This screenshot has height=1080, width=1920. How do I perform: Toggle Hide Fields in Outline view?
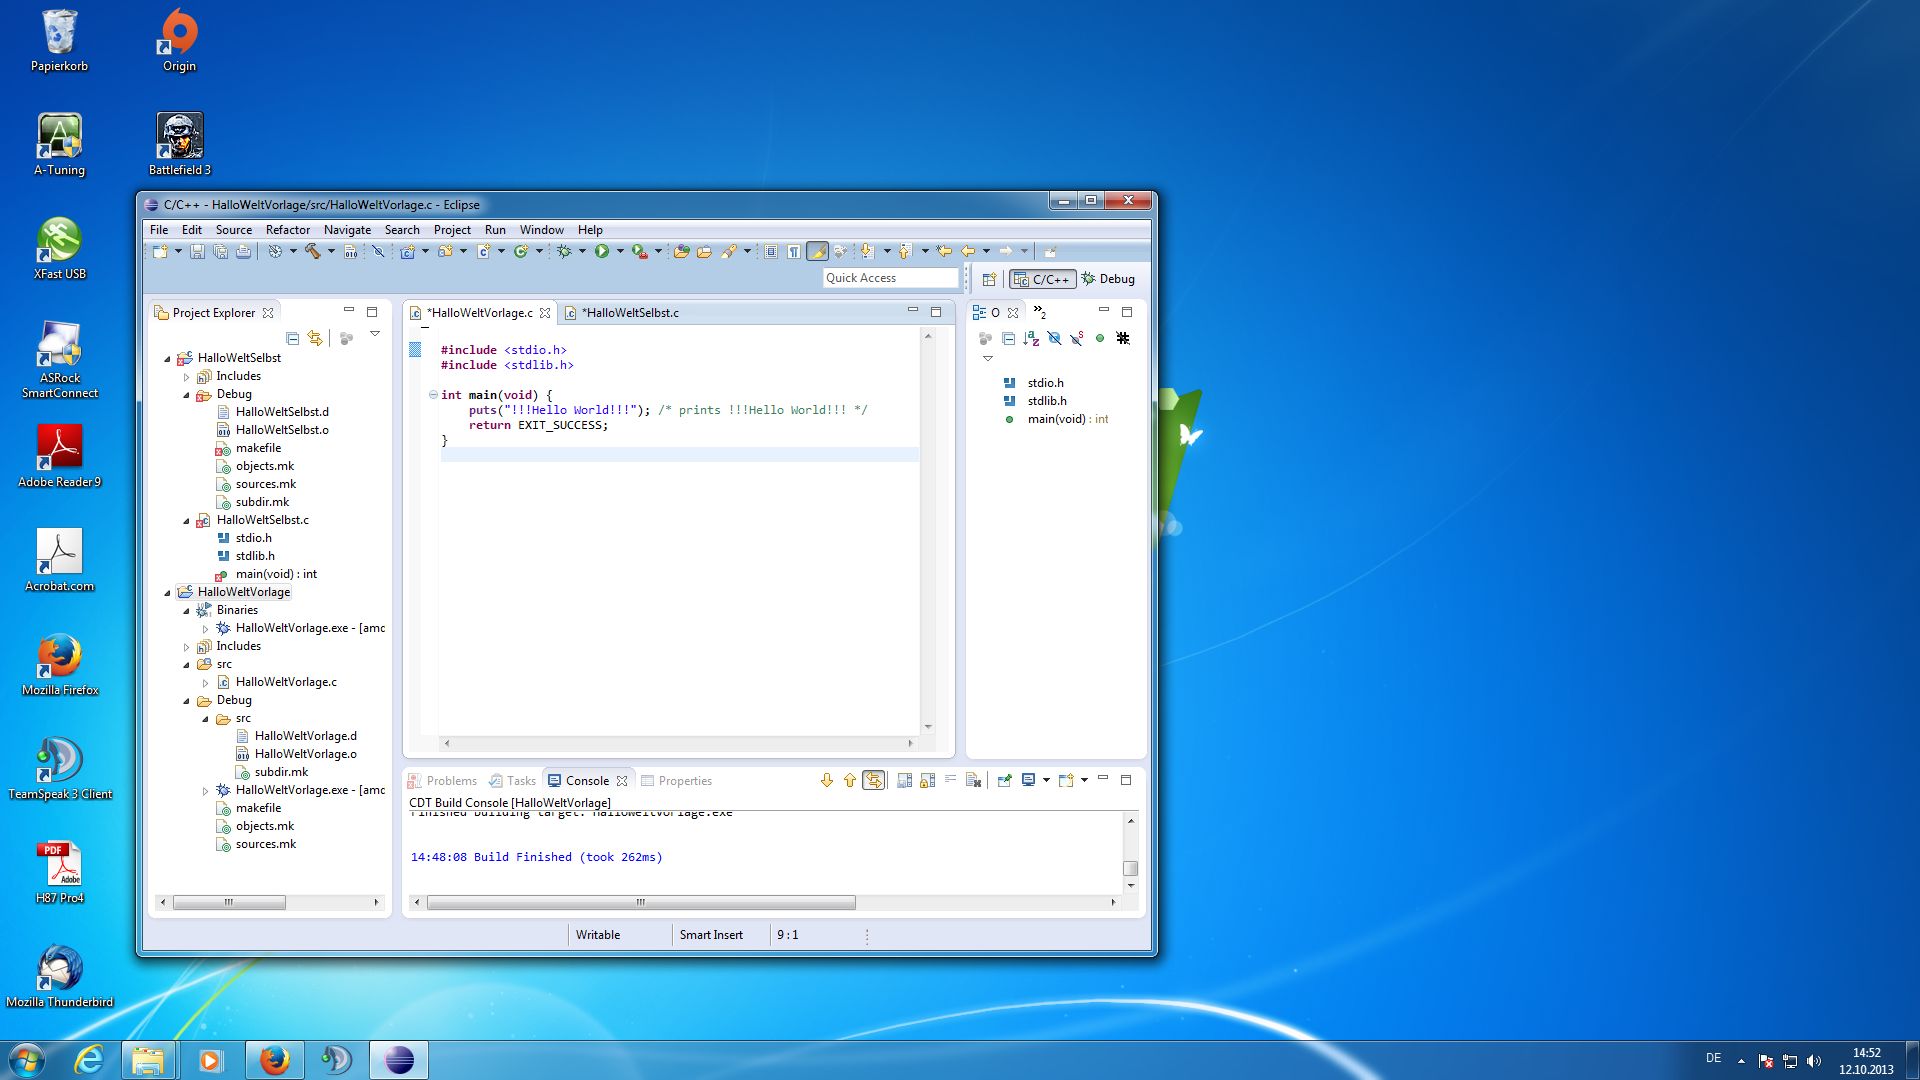[1054, 339]
